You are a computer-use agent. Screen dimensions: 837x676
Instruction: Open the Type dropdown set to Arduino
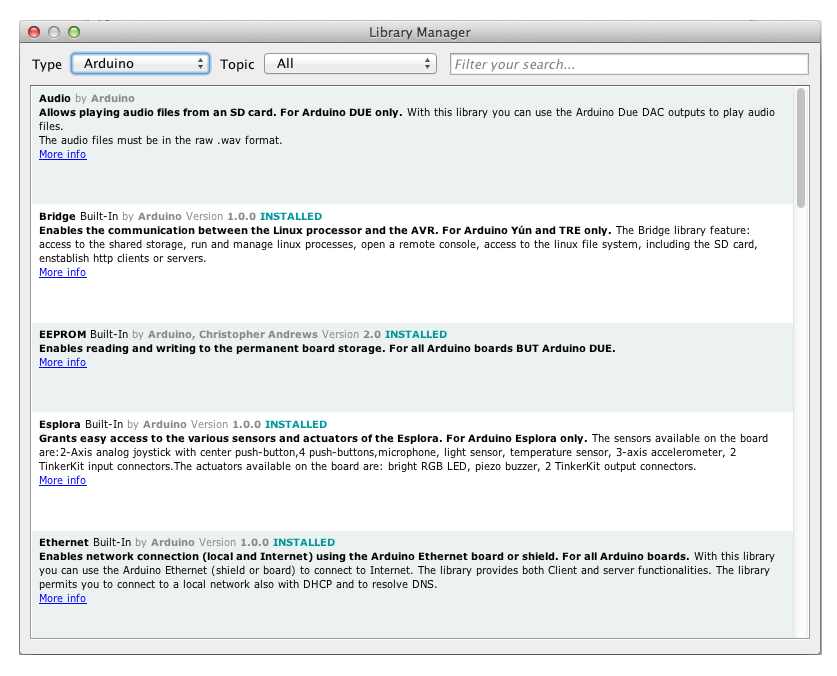click(x=140, y=64)
